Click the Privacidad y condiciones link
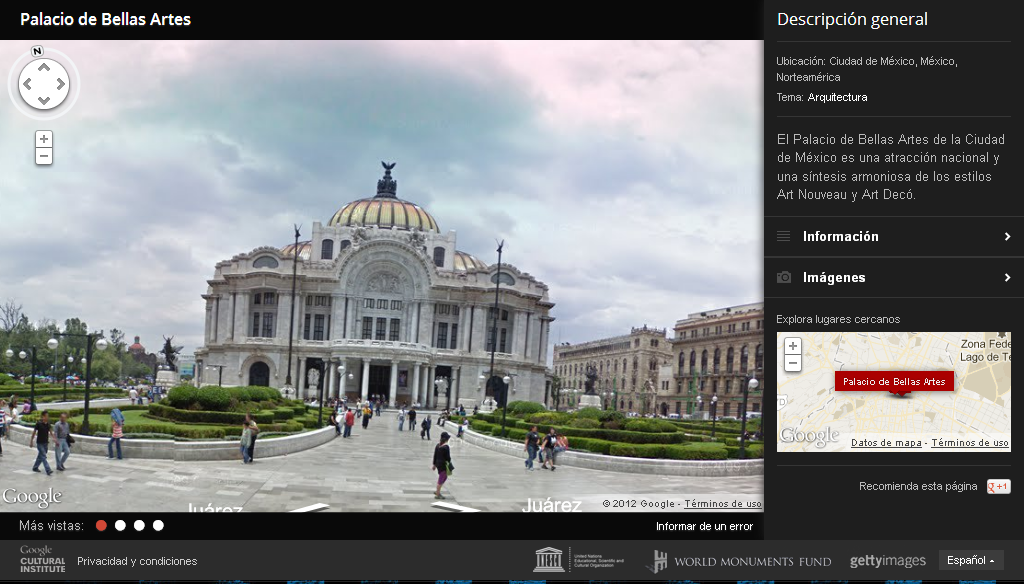 [136, 561]
